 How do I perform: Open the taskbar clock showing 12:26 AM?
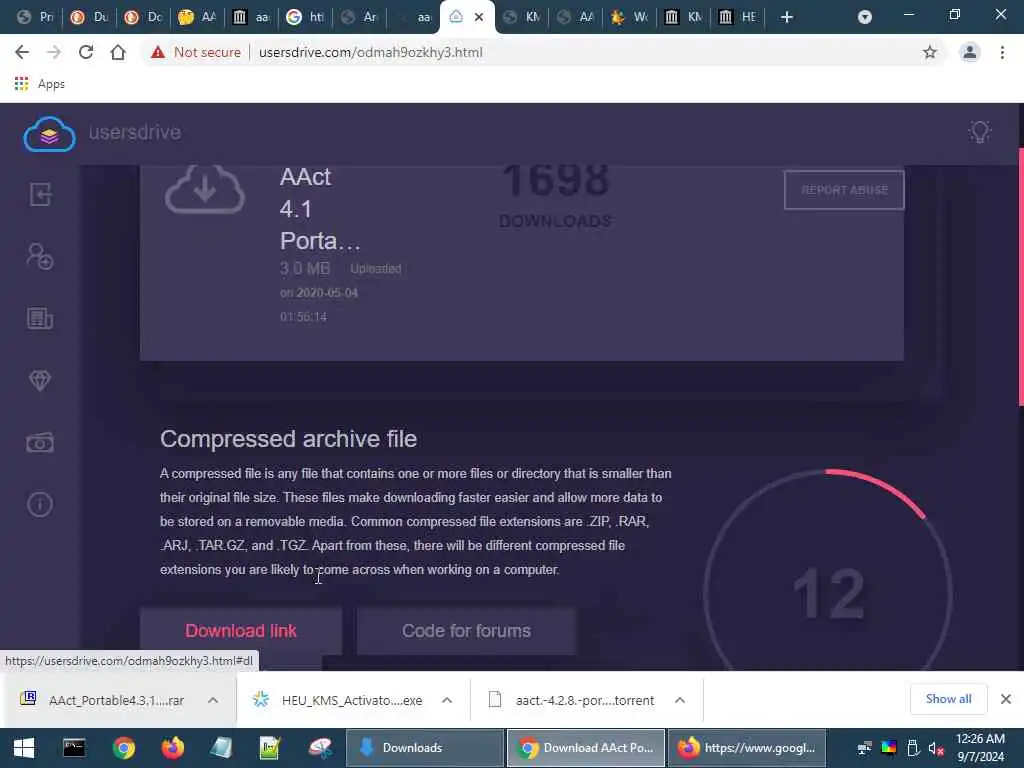coord(980,748)
